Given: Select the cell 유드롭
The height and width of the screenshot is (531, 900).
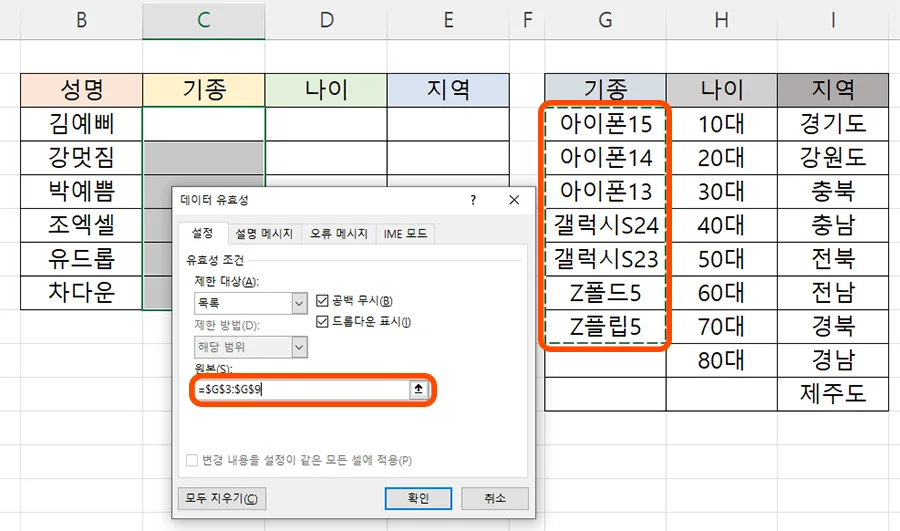Looking at the screenshot, I should [82, 259].
